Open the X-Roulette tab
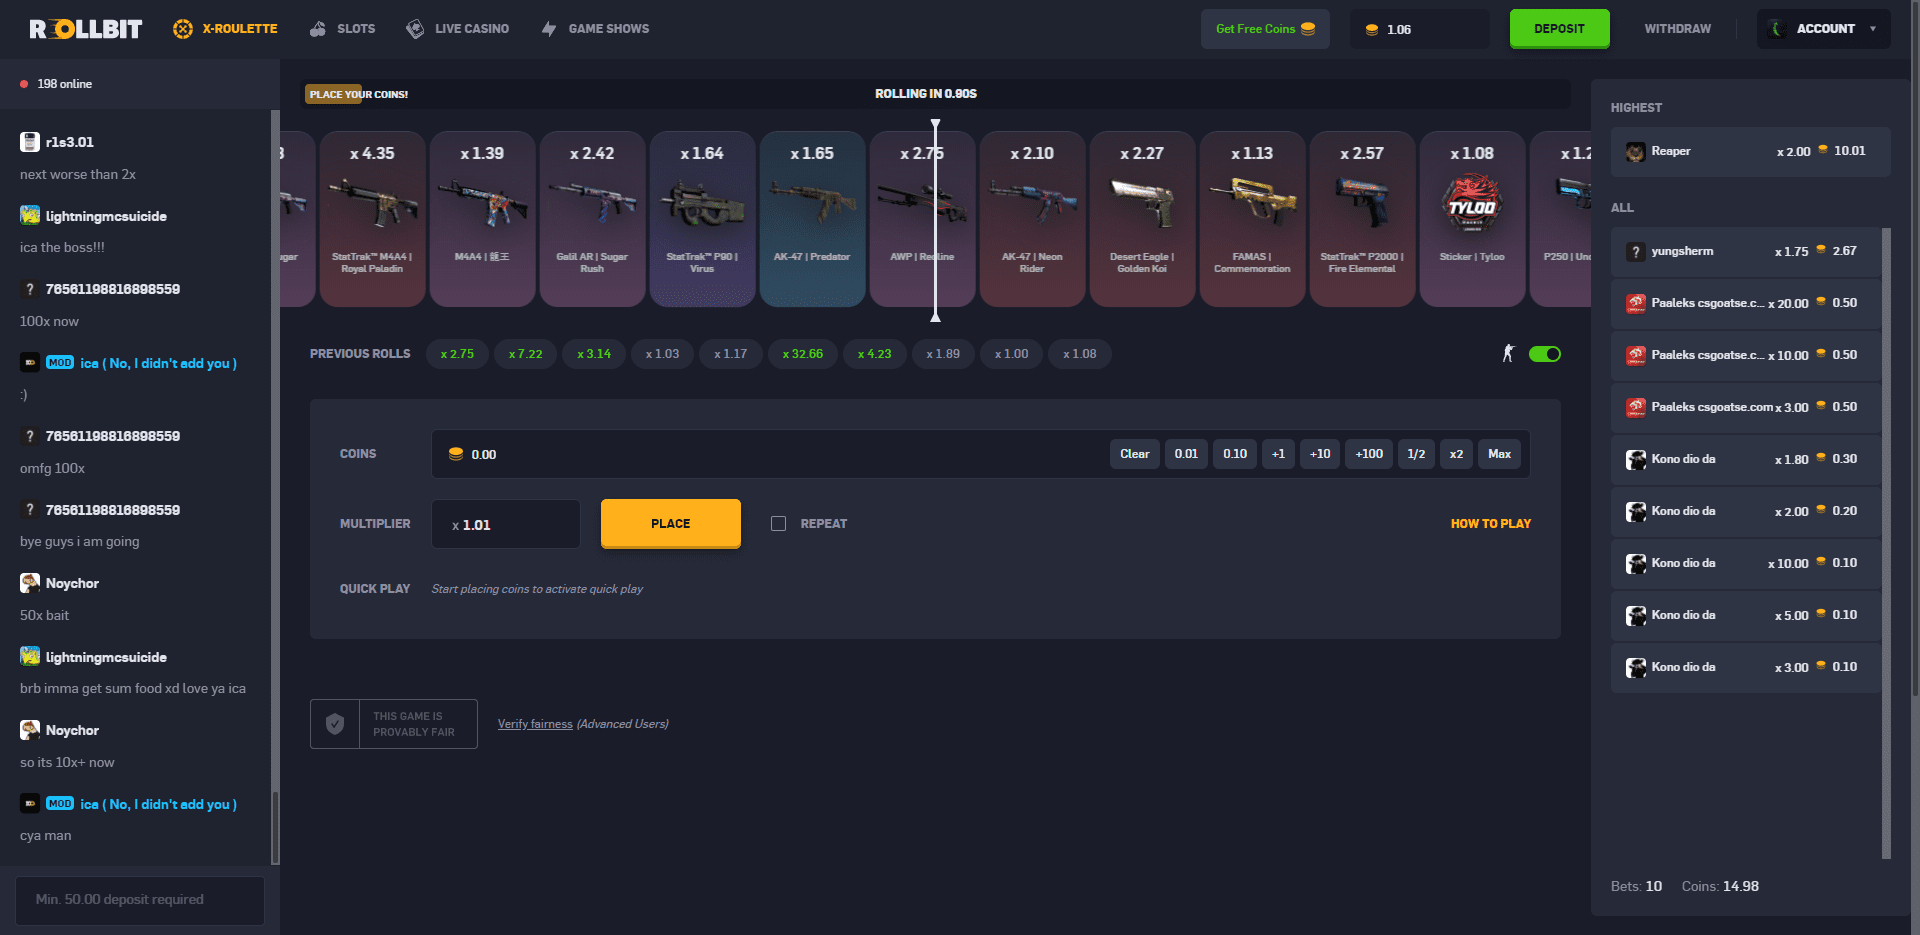 pyautogui.click(x=225, y=29)
